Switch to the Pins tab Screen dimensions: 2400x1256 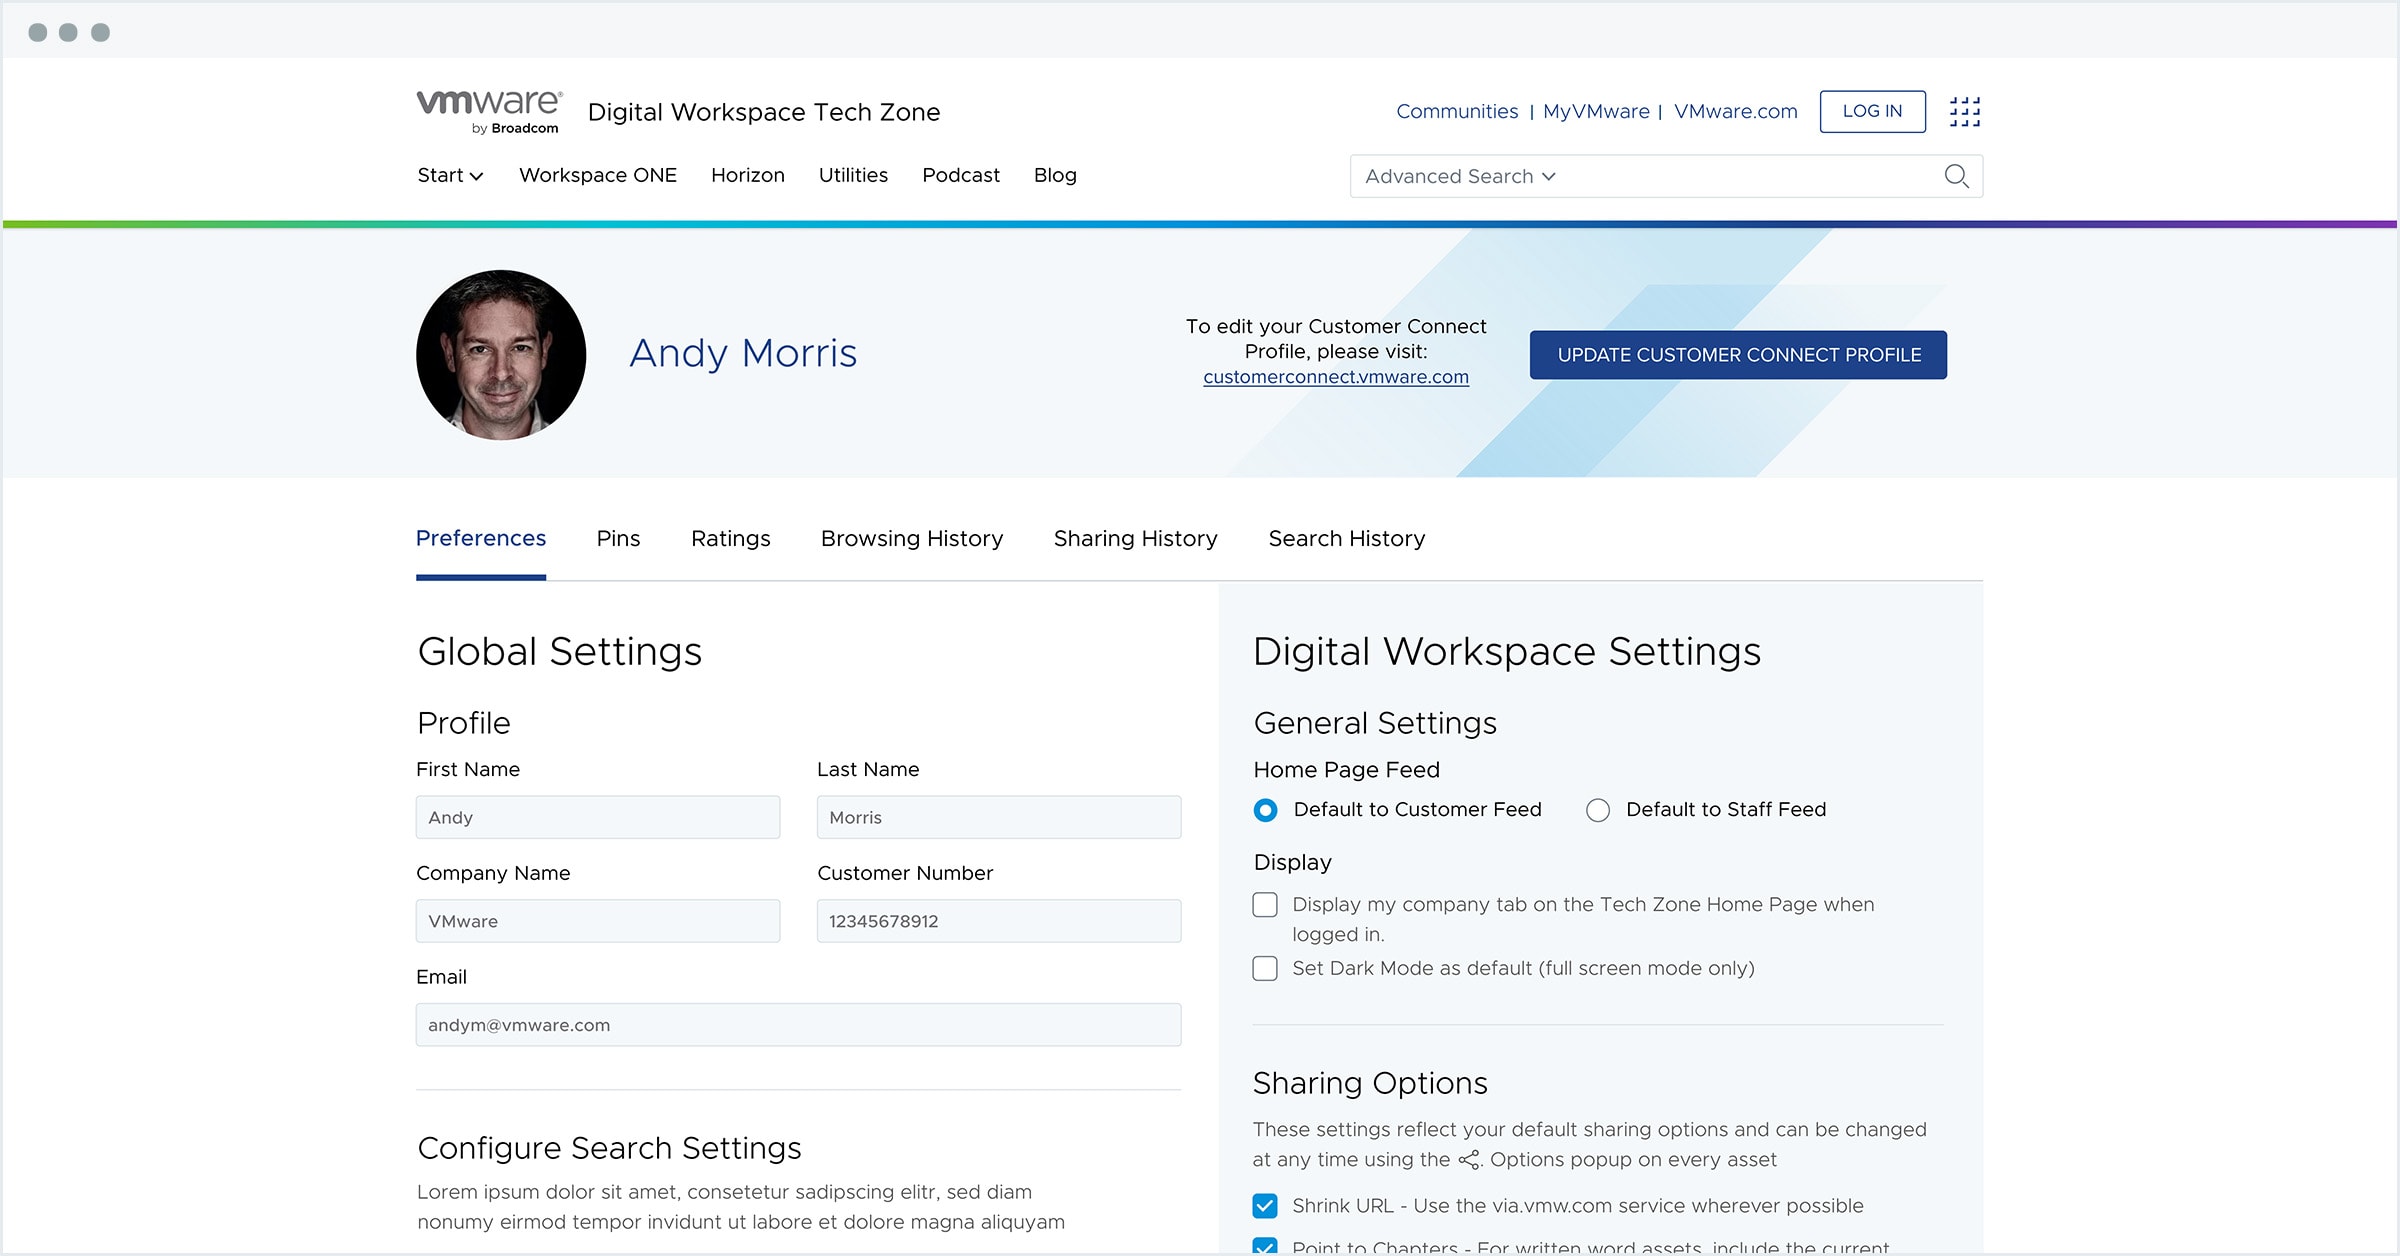[618, 539]
